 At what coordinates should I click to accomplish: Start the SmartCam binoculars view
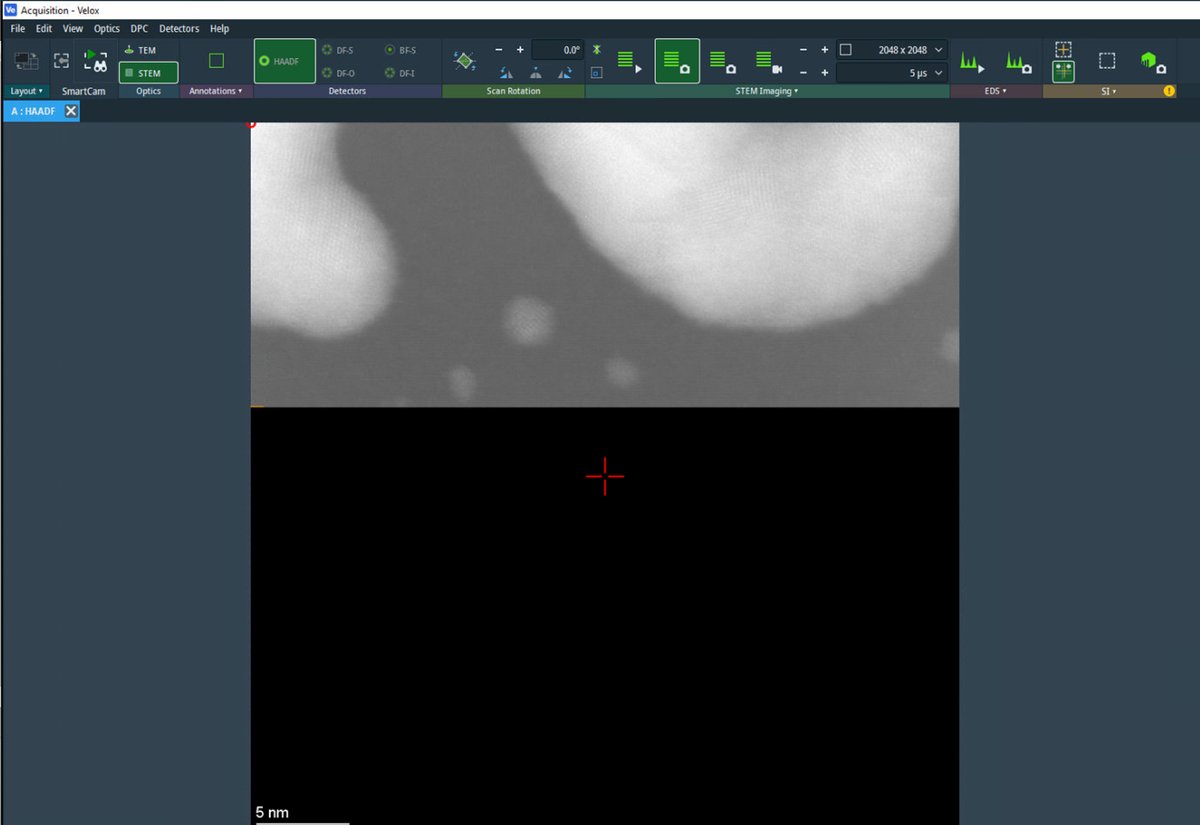click(x=96, y=62)
